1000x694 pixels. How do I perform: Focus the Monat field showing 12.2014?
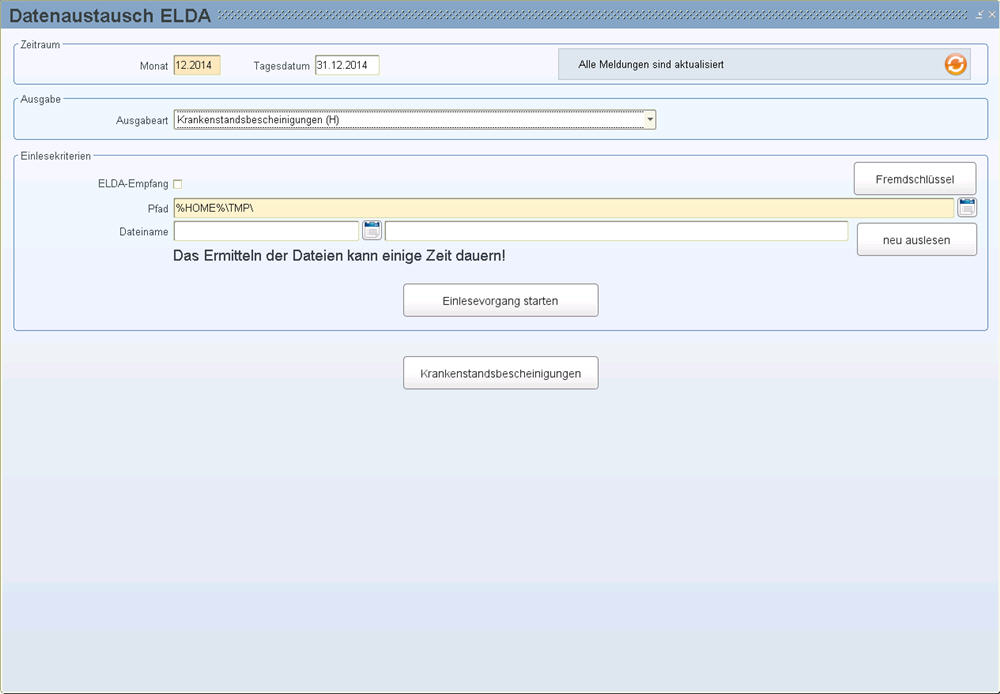pyautogui.click(x=197, y=65)
